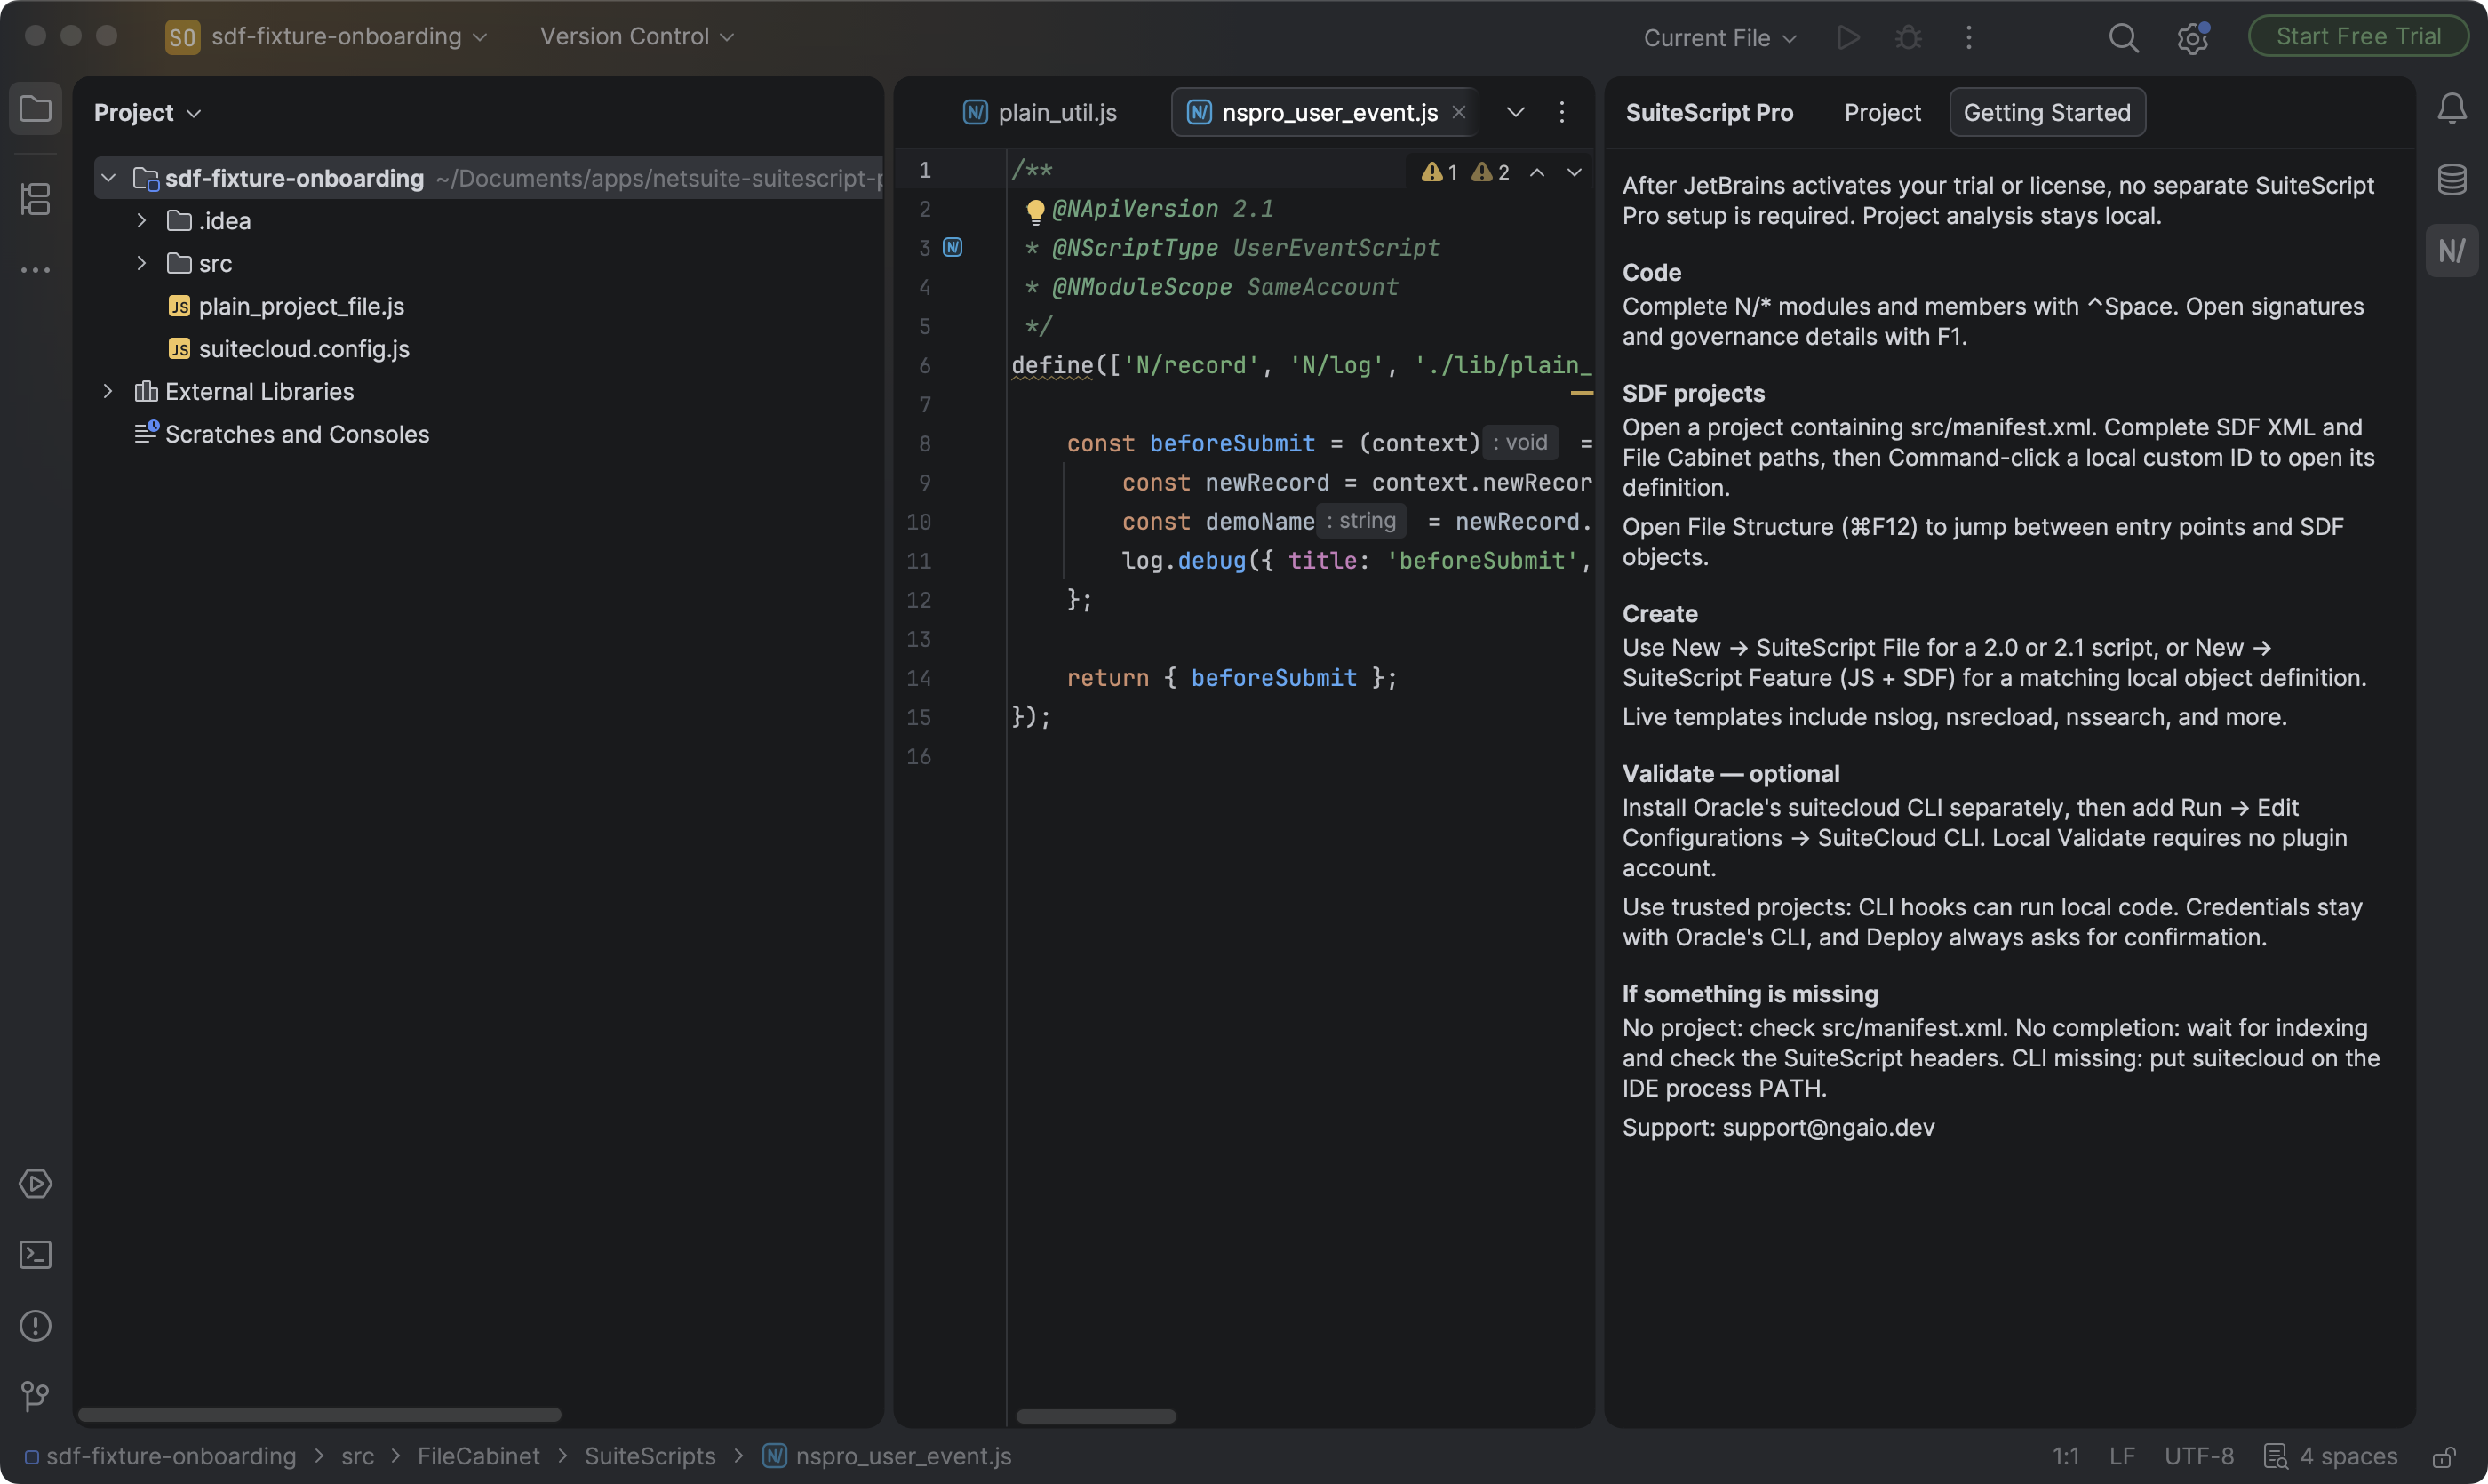
Task: Close the nspro_user_event.js tab
Action: tap(1459, 112)
